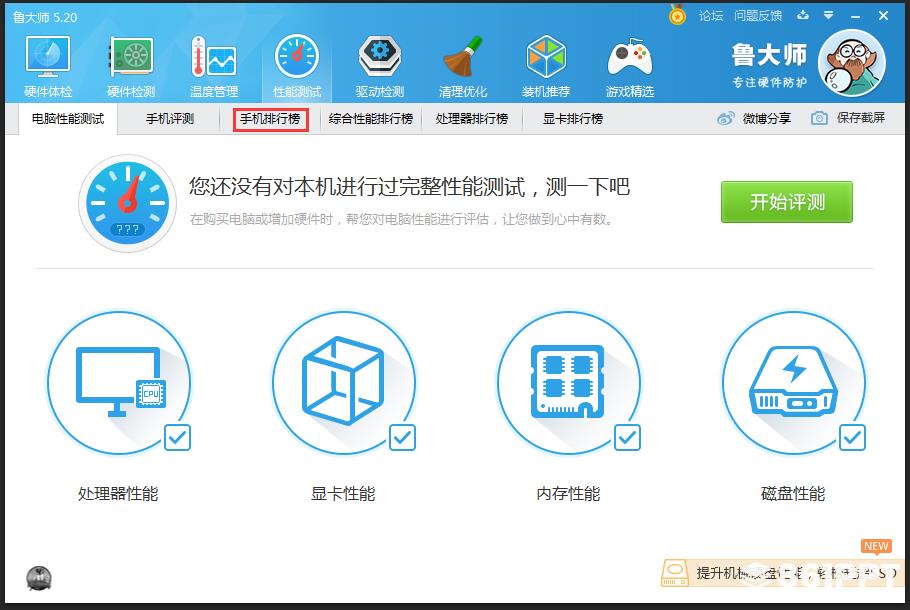Switch to the 电脑性能测试 tab
This screenshot has height=610, width=910.
68,119
